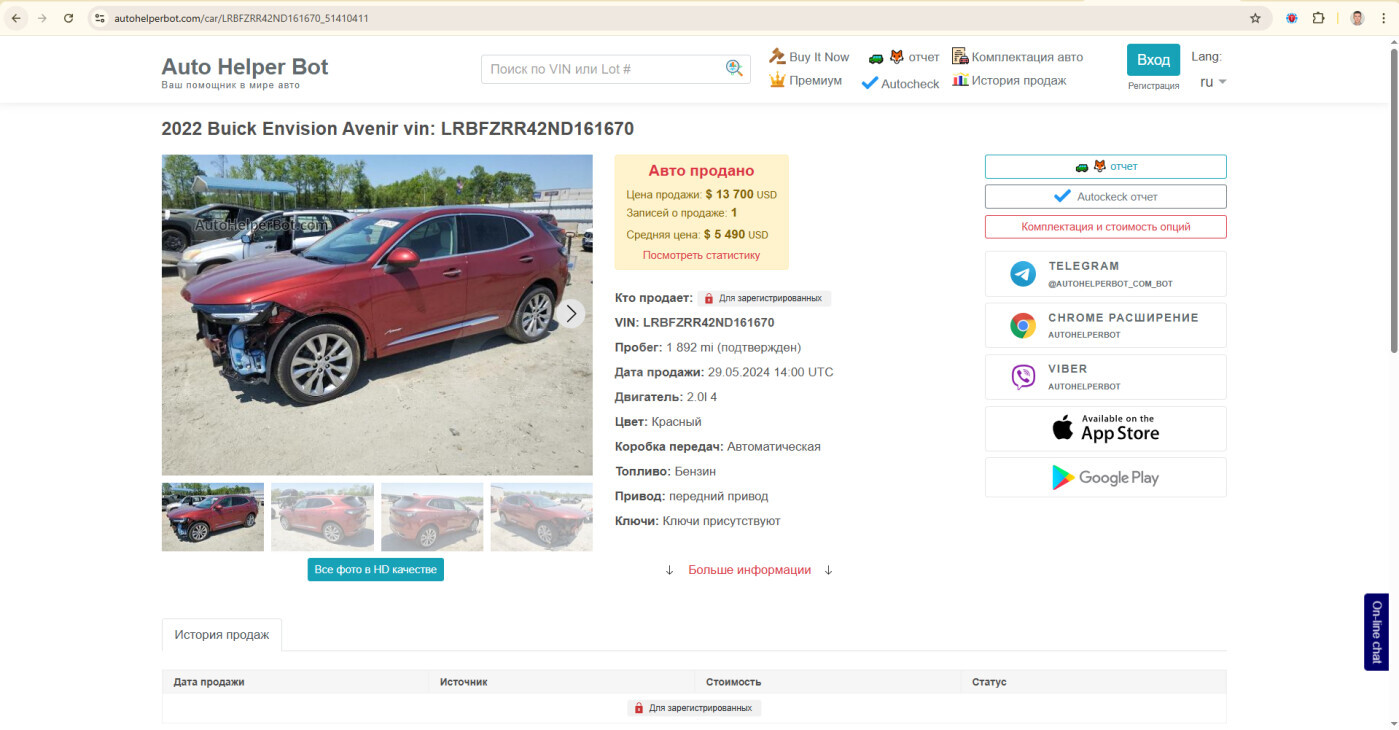The height and width of the screenshot is (730, 1399).
Task: Expand the ru language dropdown
Action: [x=1213, y=82]
